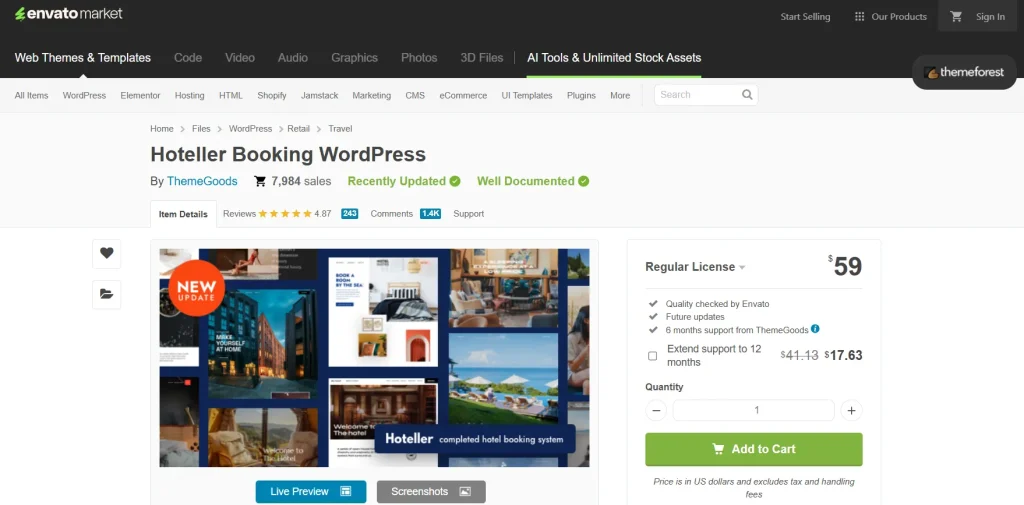Click the WordPress breadcrumb link
Image resolution: width=1024 pixels, height=505 pixels.
point(250,129)
